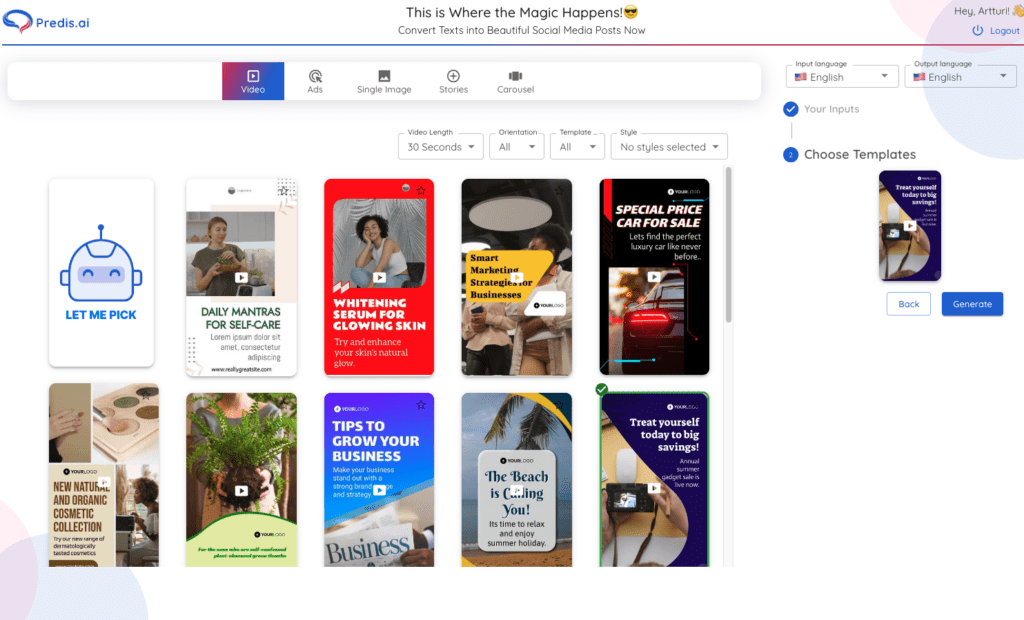This screenshot has width=1024, height=620.
Task: Play the fern plant template video
Action: pyautogui.click(x=241, y=491)
